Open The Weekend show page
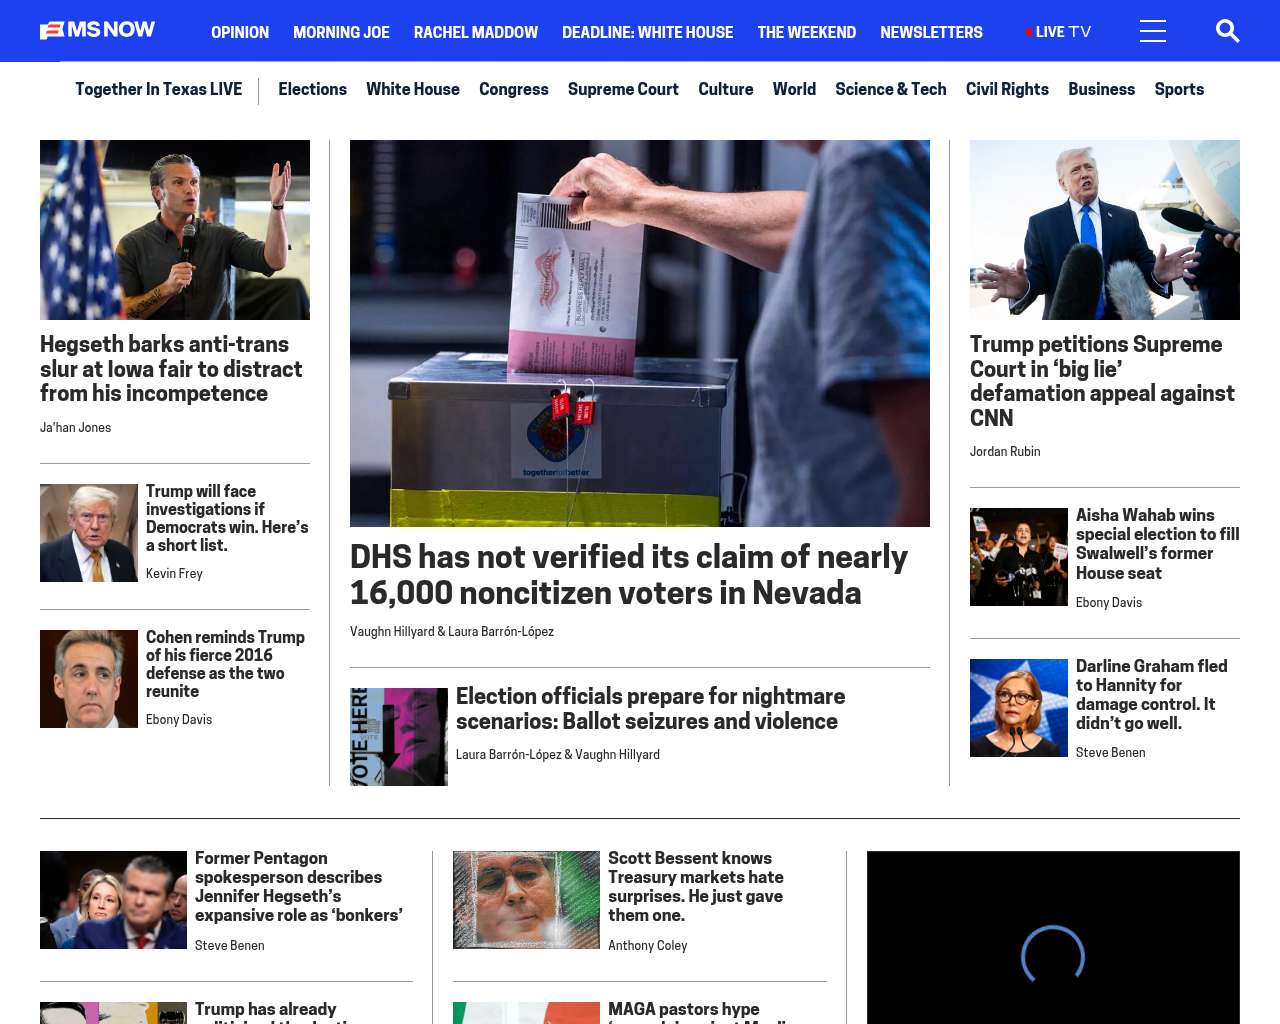The image size is (1280, 1024). click(807, 32)
